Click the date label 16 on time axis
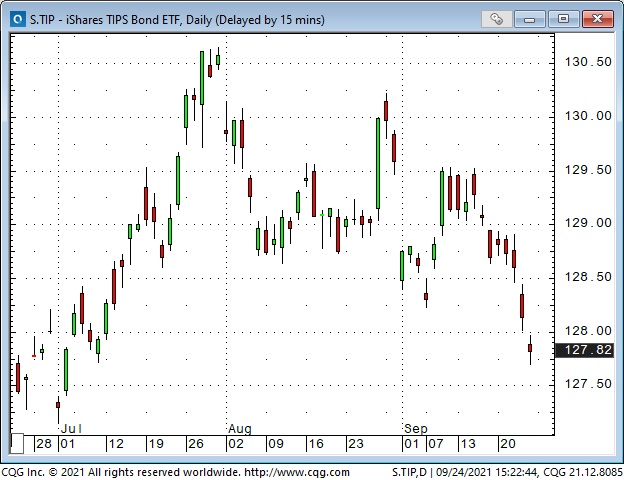The height and width of the screenshot is (480, 624). pos(316,444)
